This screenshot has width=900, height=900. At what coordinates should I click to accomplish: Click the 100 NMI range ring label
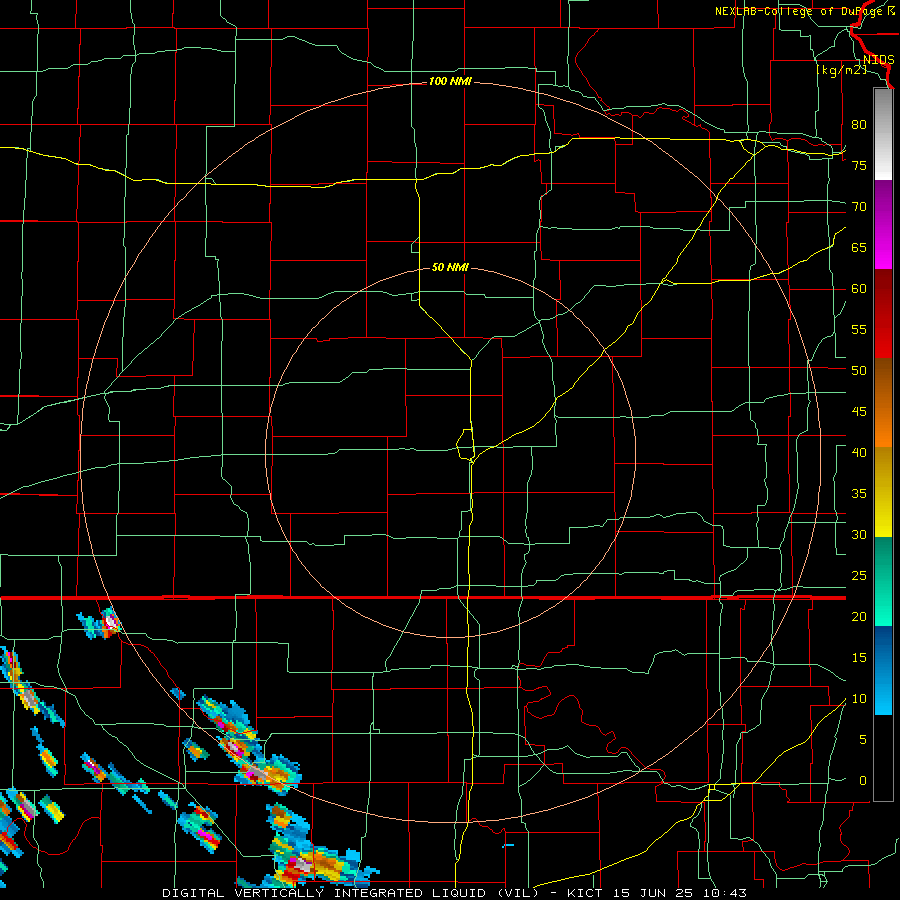(450, 82)
